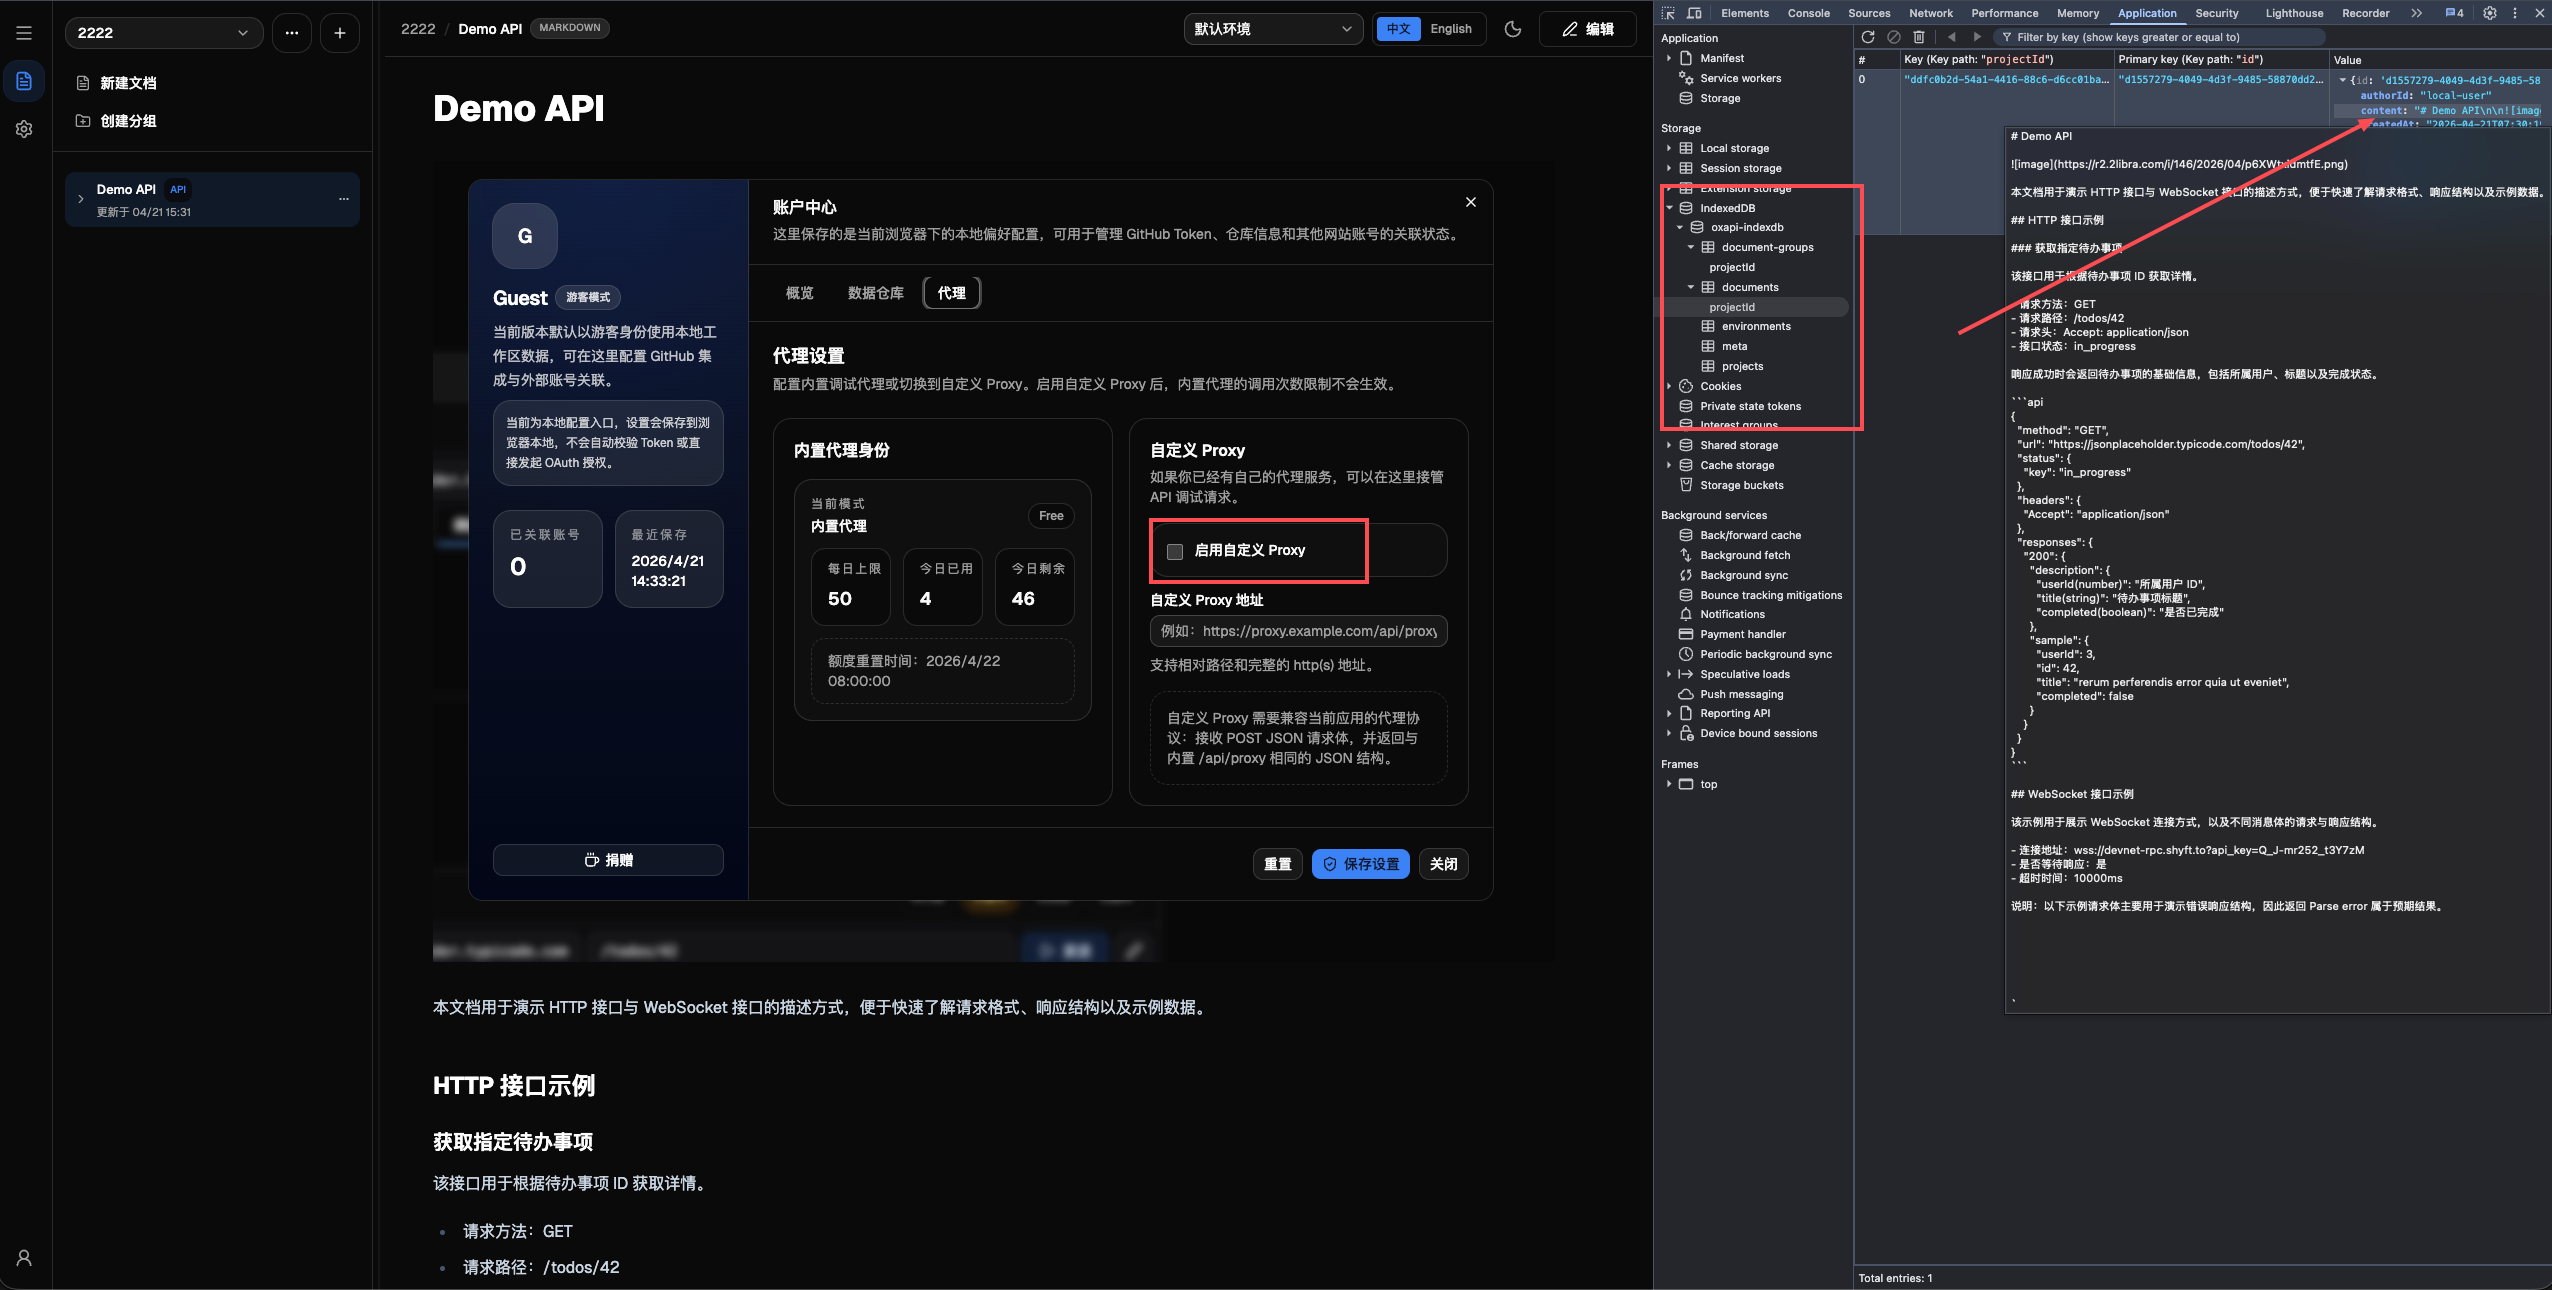Viewport: 2552px width, 1290px height.
Task: Select the environments object store
Action: coord(1756,326)
